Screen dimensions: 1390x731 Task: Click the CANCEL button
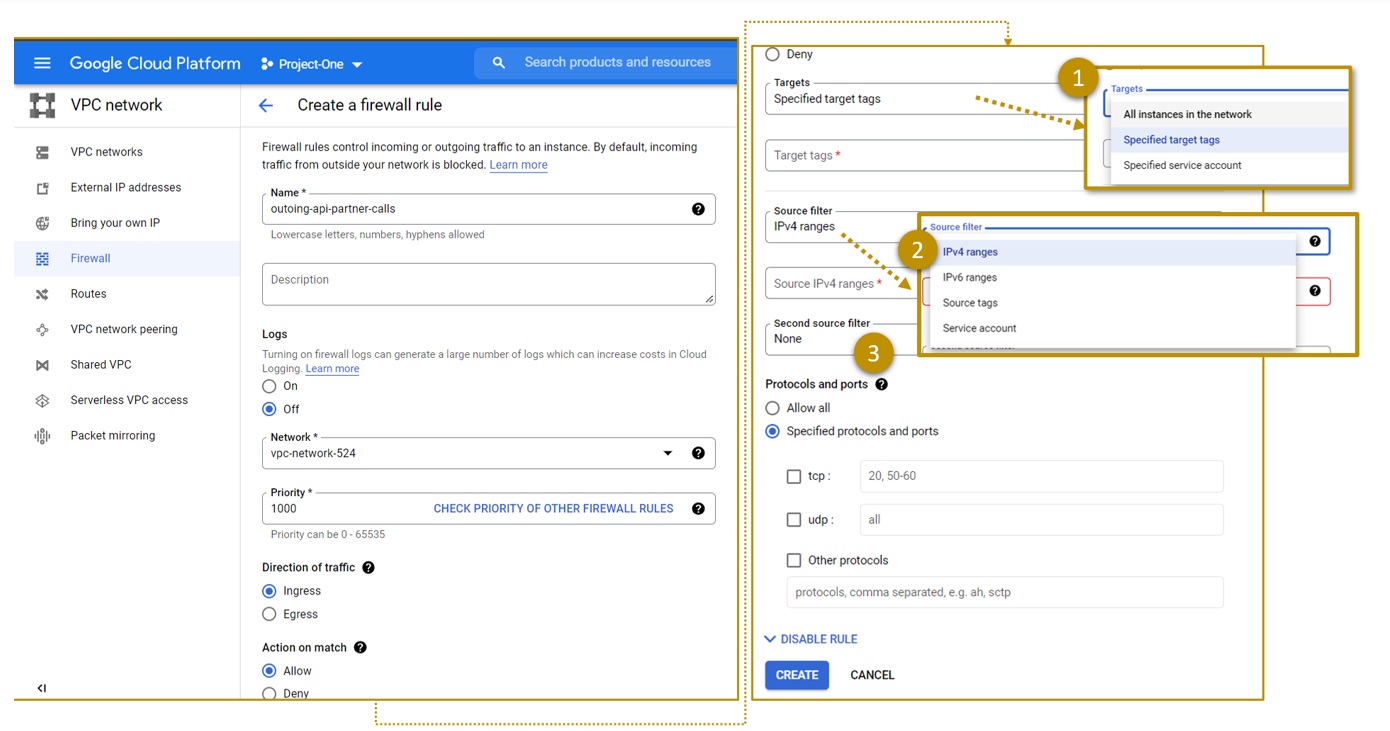[872, 675]
